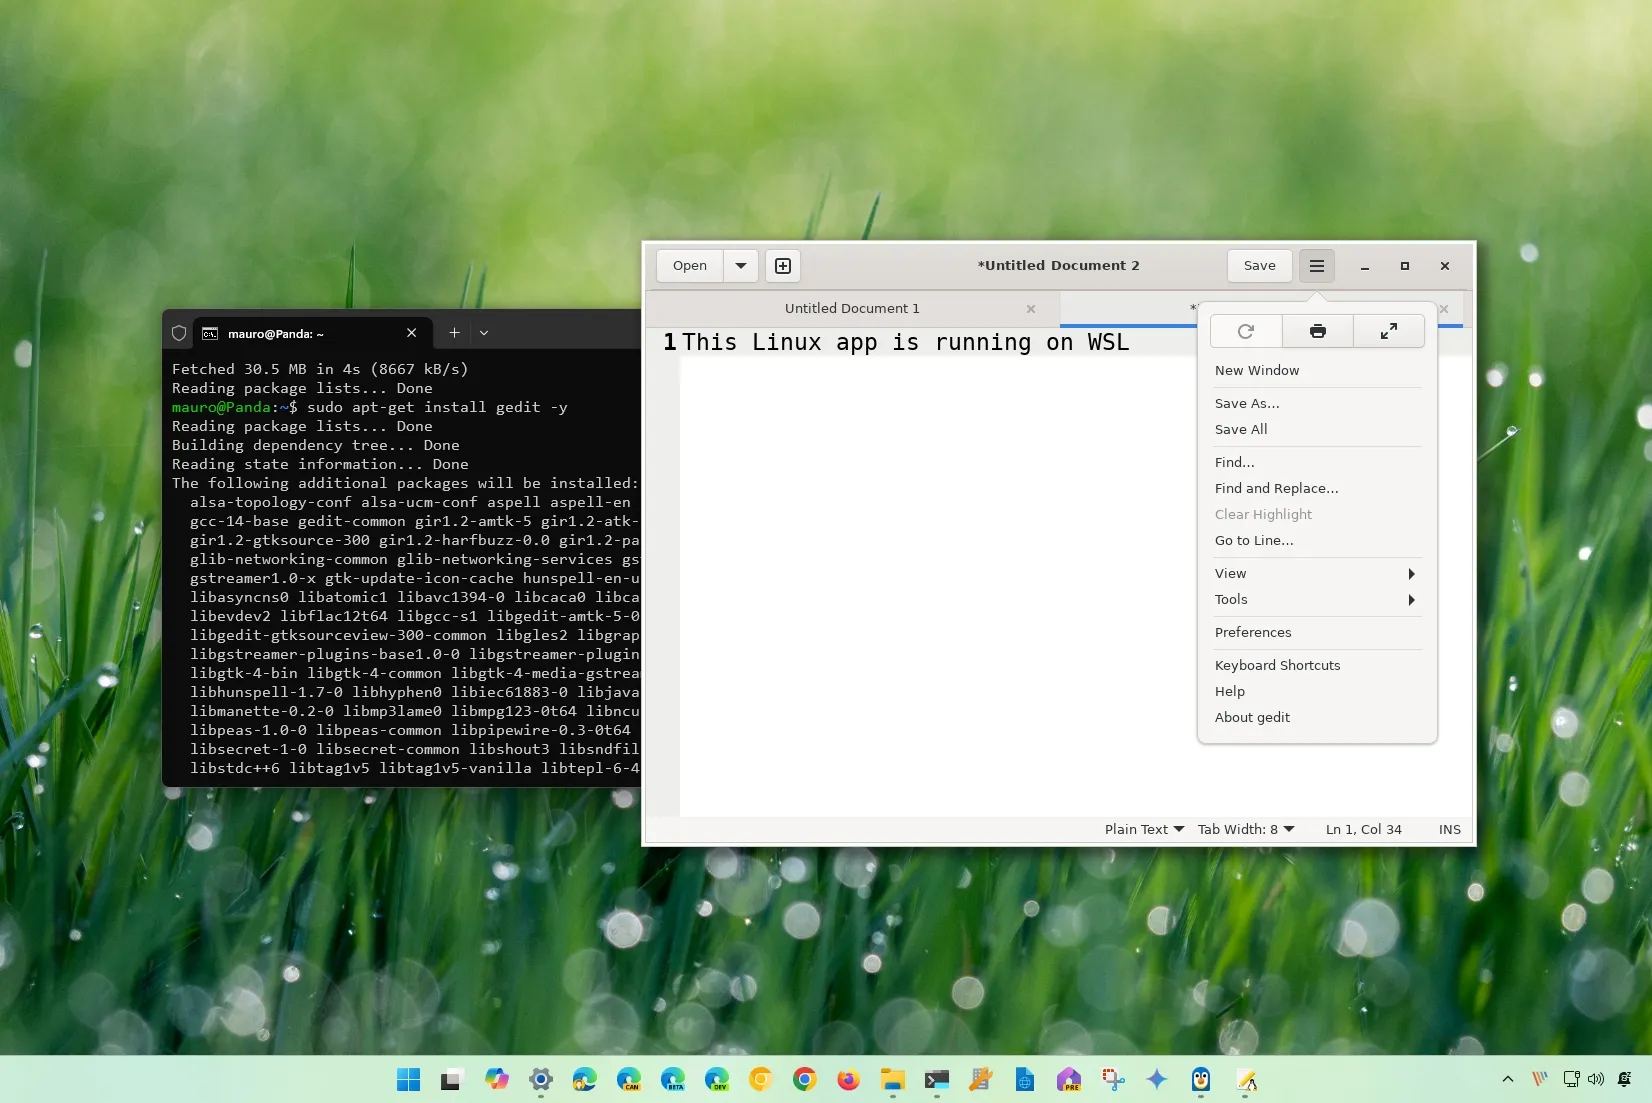
Task: Select New Window from the menu
Action: (x=1317, y=370)
